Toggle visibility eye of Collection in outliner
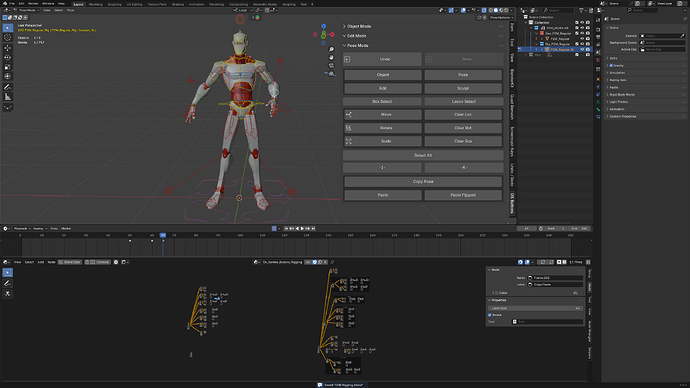The height and width of the screenshot is (388, 690). click(582, 22)
